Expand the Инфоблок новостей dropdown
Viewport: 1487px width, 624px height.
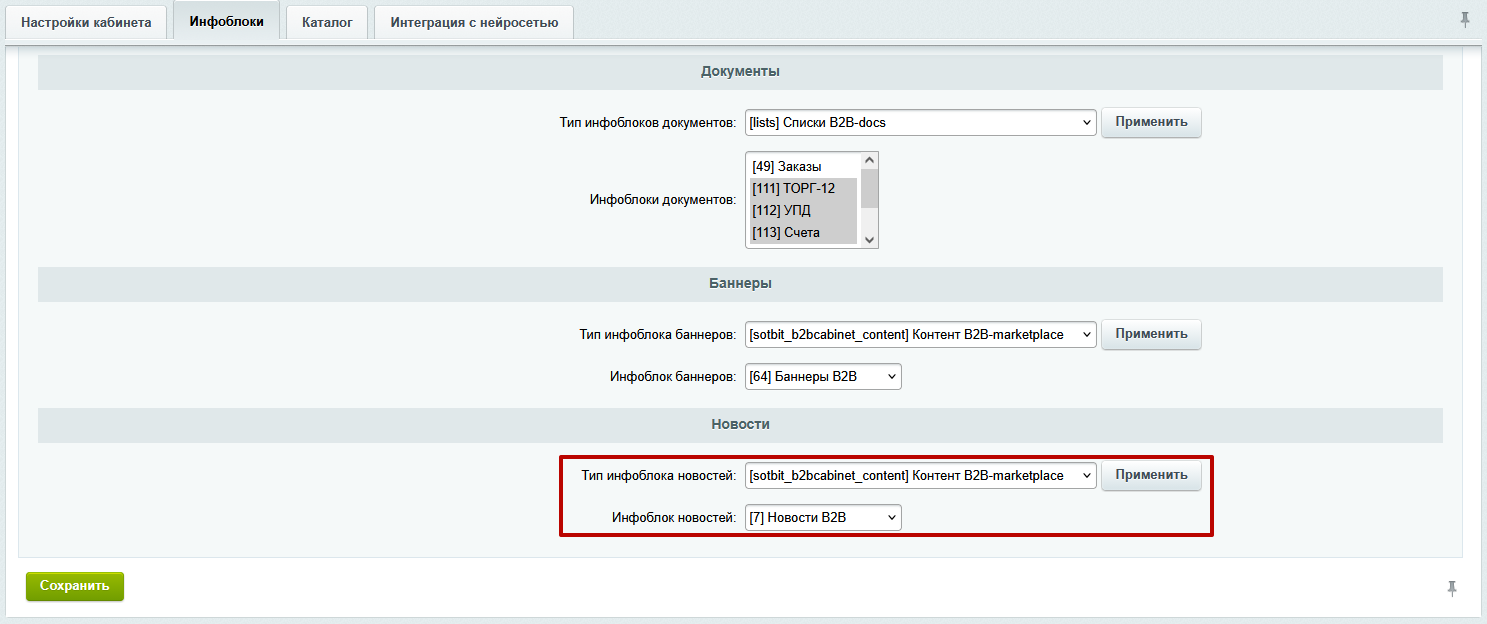823,518
